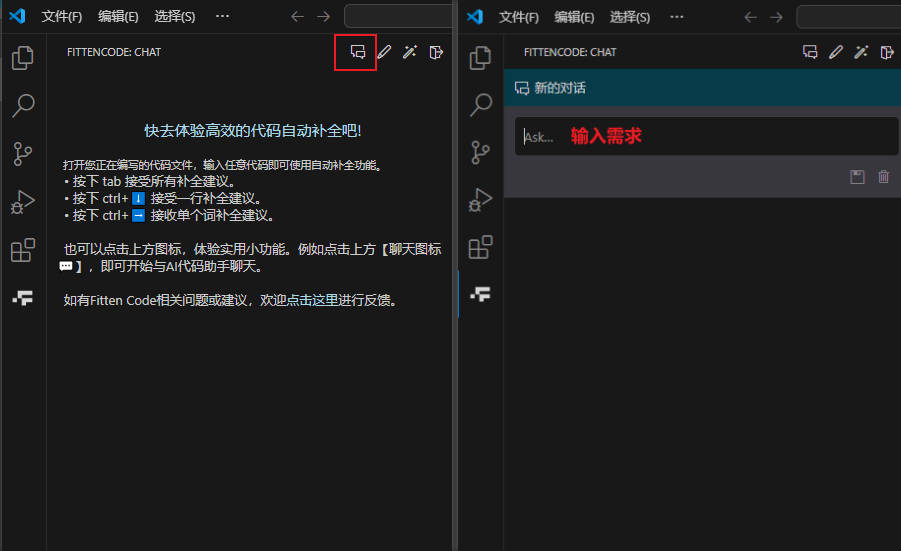
Task: Open 选择(S) menu in the right window
Action: (x=630, y=17)
